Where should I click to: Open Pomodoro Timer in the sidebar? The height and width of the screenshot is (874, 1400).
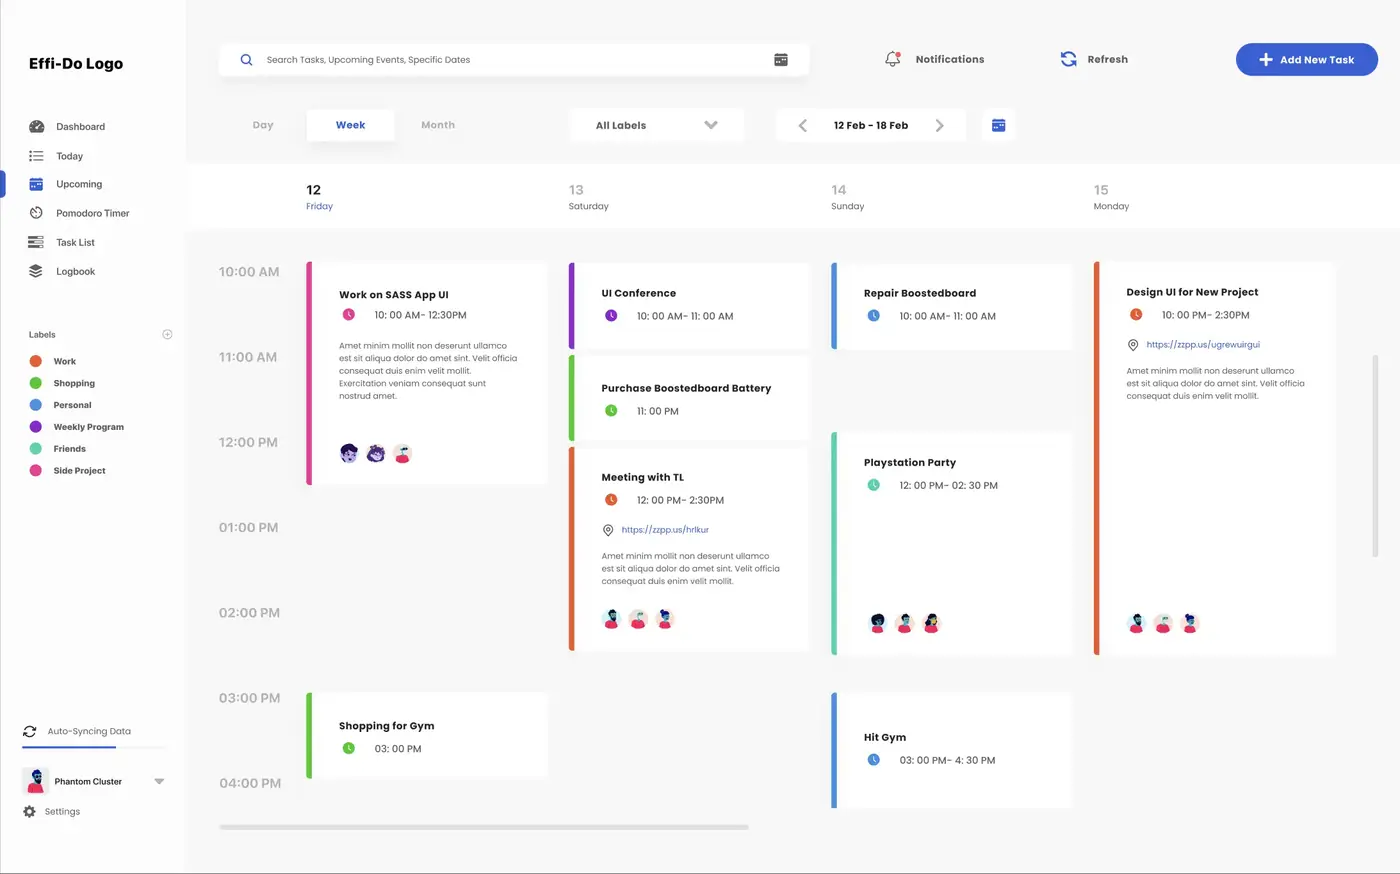click(93, 213)
